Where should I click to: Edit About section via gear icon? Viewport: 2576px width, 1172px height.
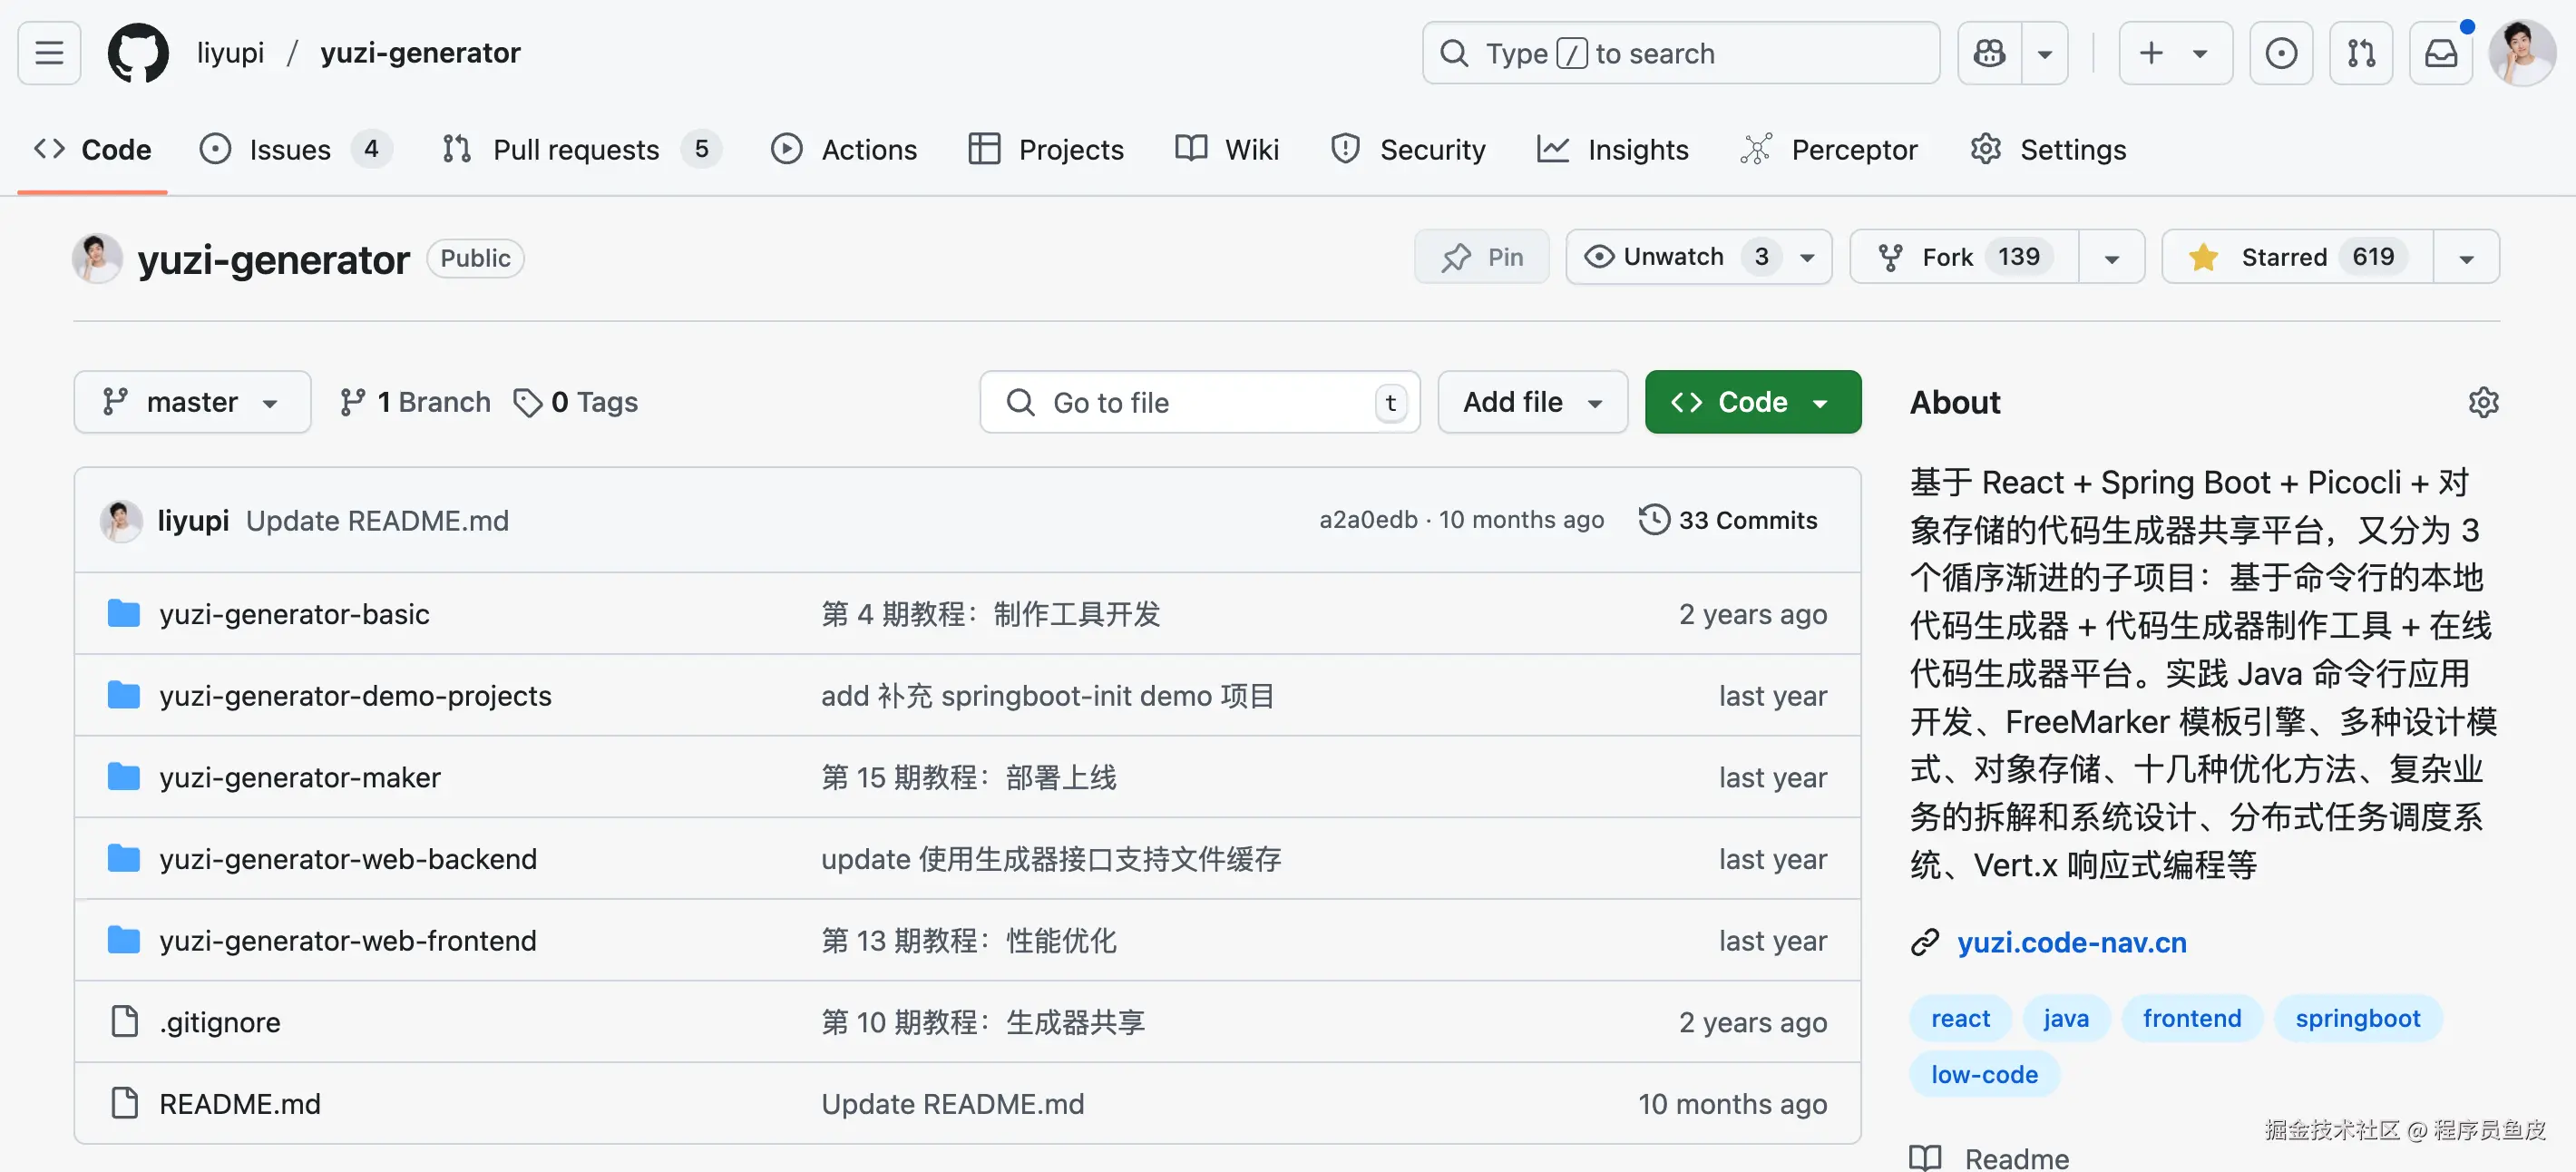tap(2483, 402)
